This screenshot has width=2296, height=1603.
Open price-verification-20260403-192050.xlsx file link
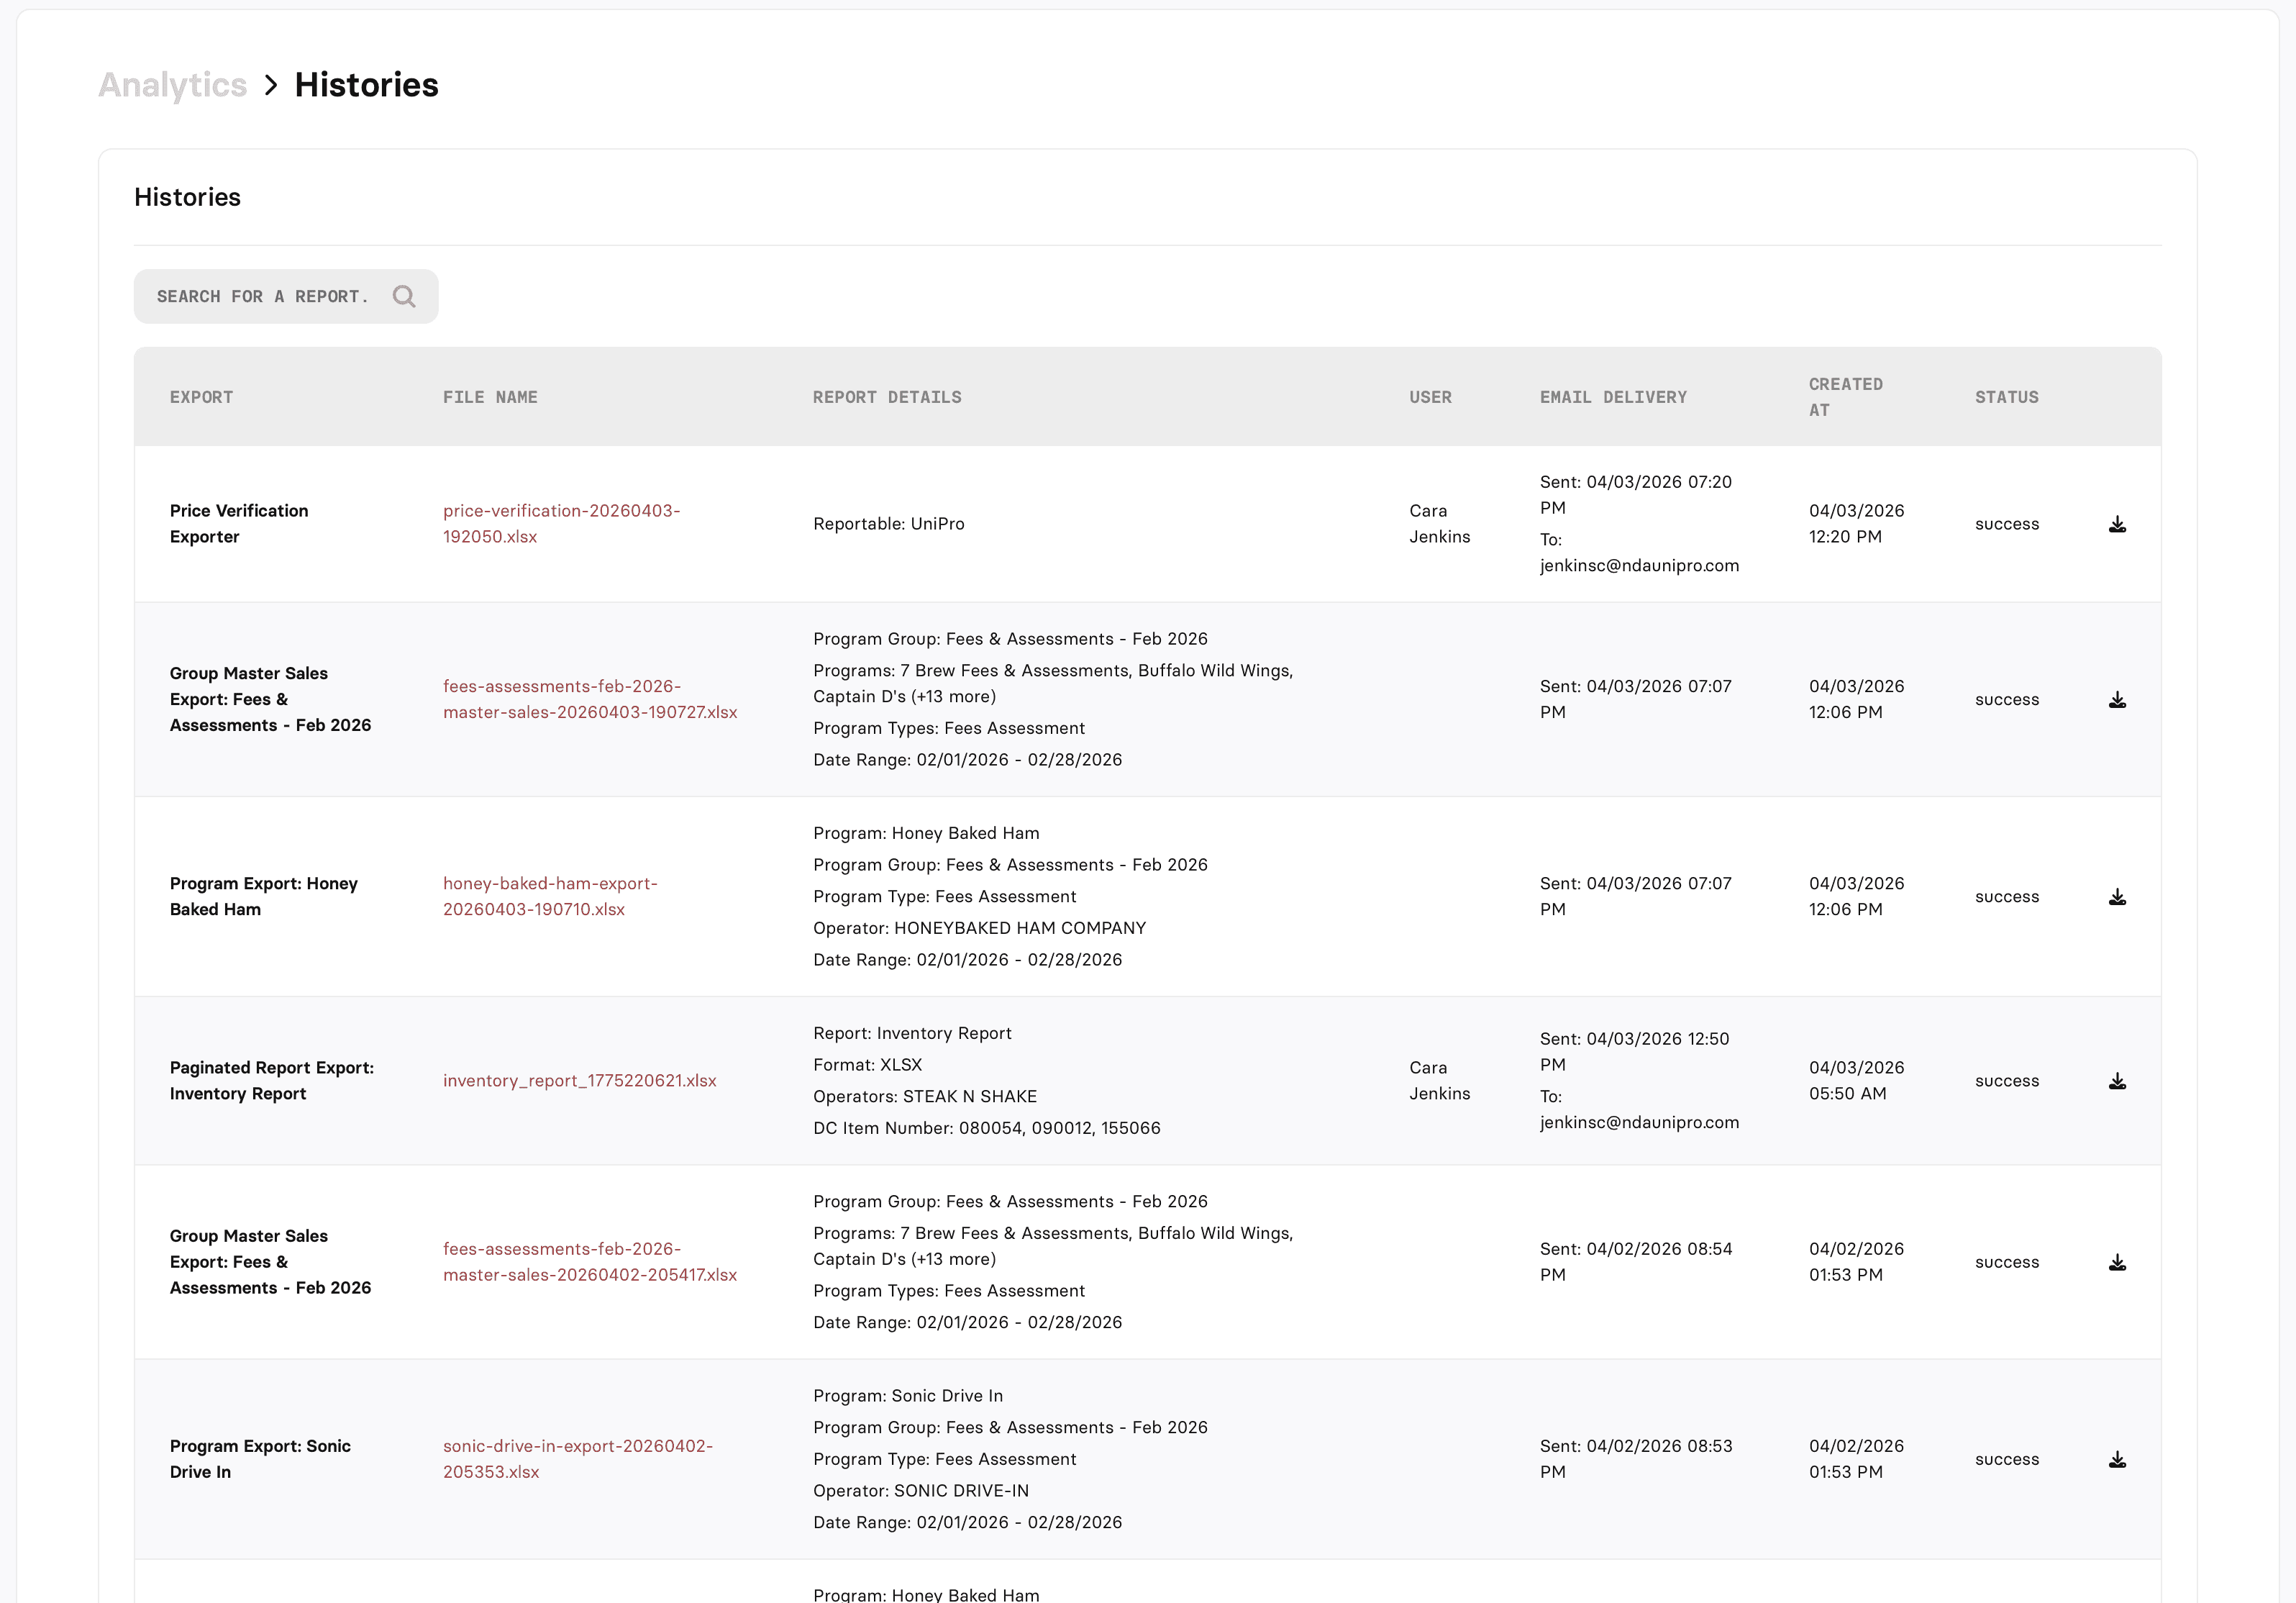tap(561, 523)
